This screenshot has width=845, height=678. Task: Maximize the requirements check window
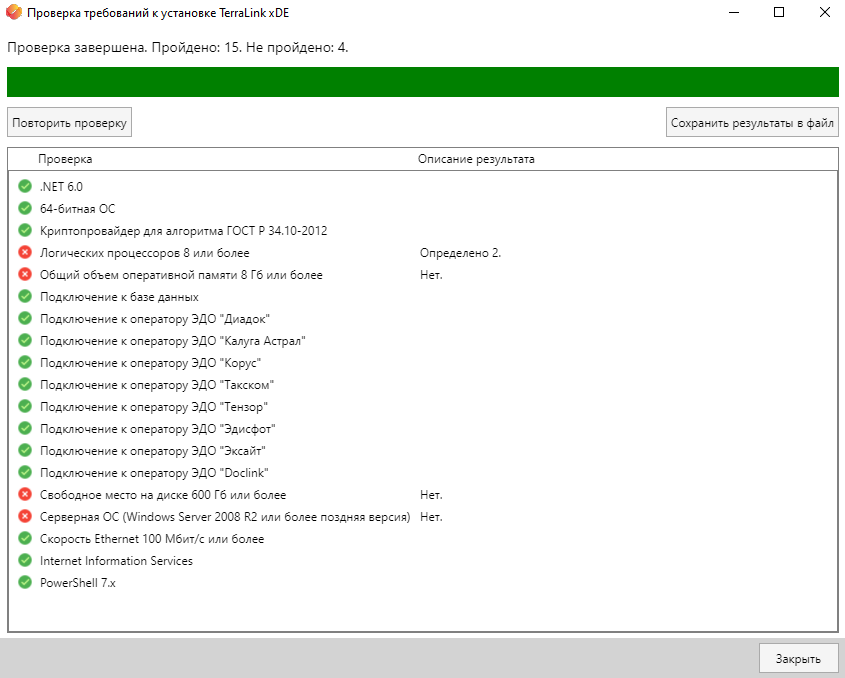point(779,12)
